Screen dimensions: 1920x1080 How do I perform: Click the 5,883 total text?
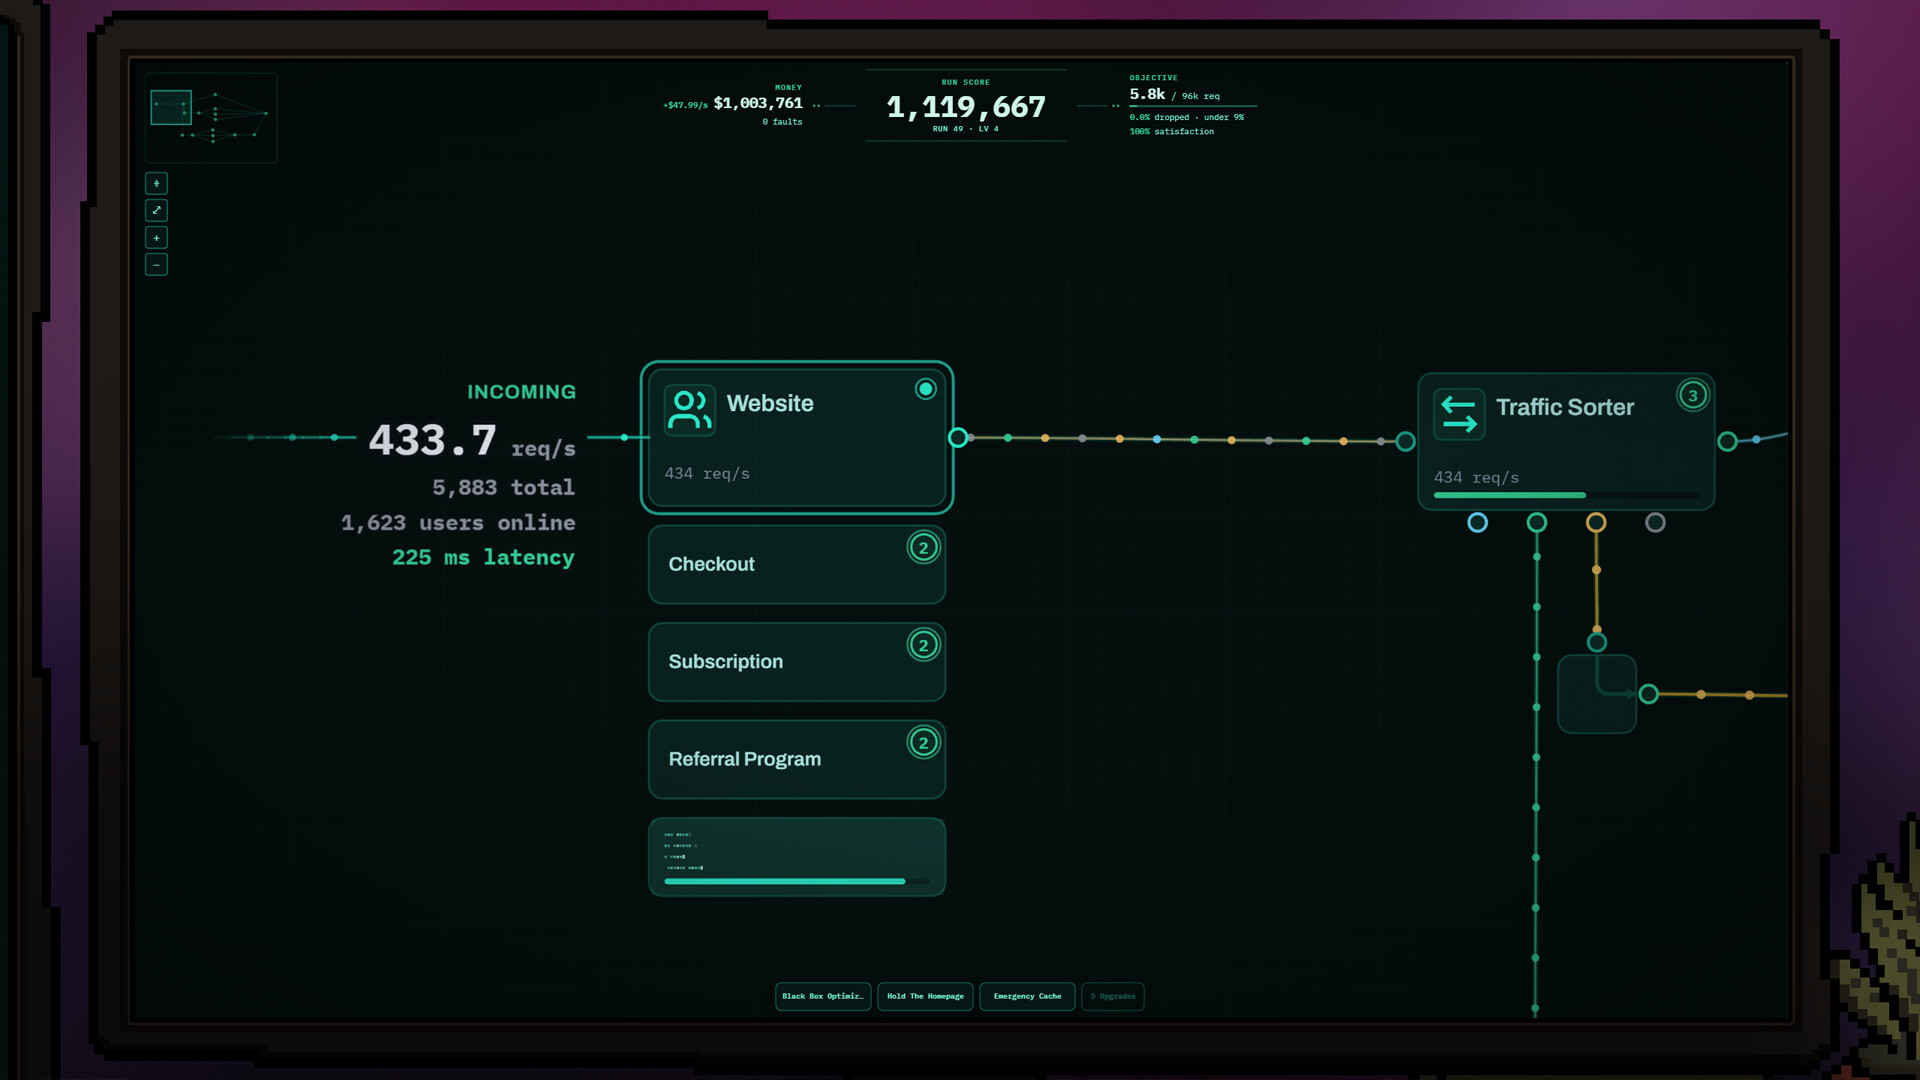coord(503,487)
